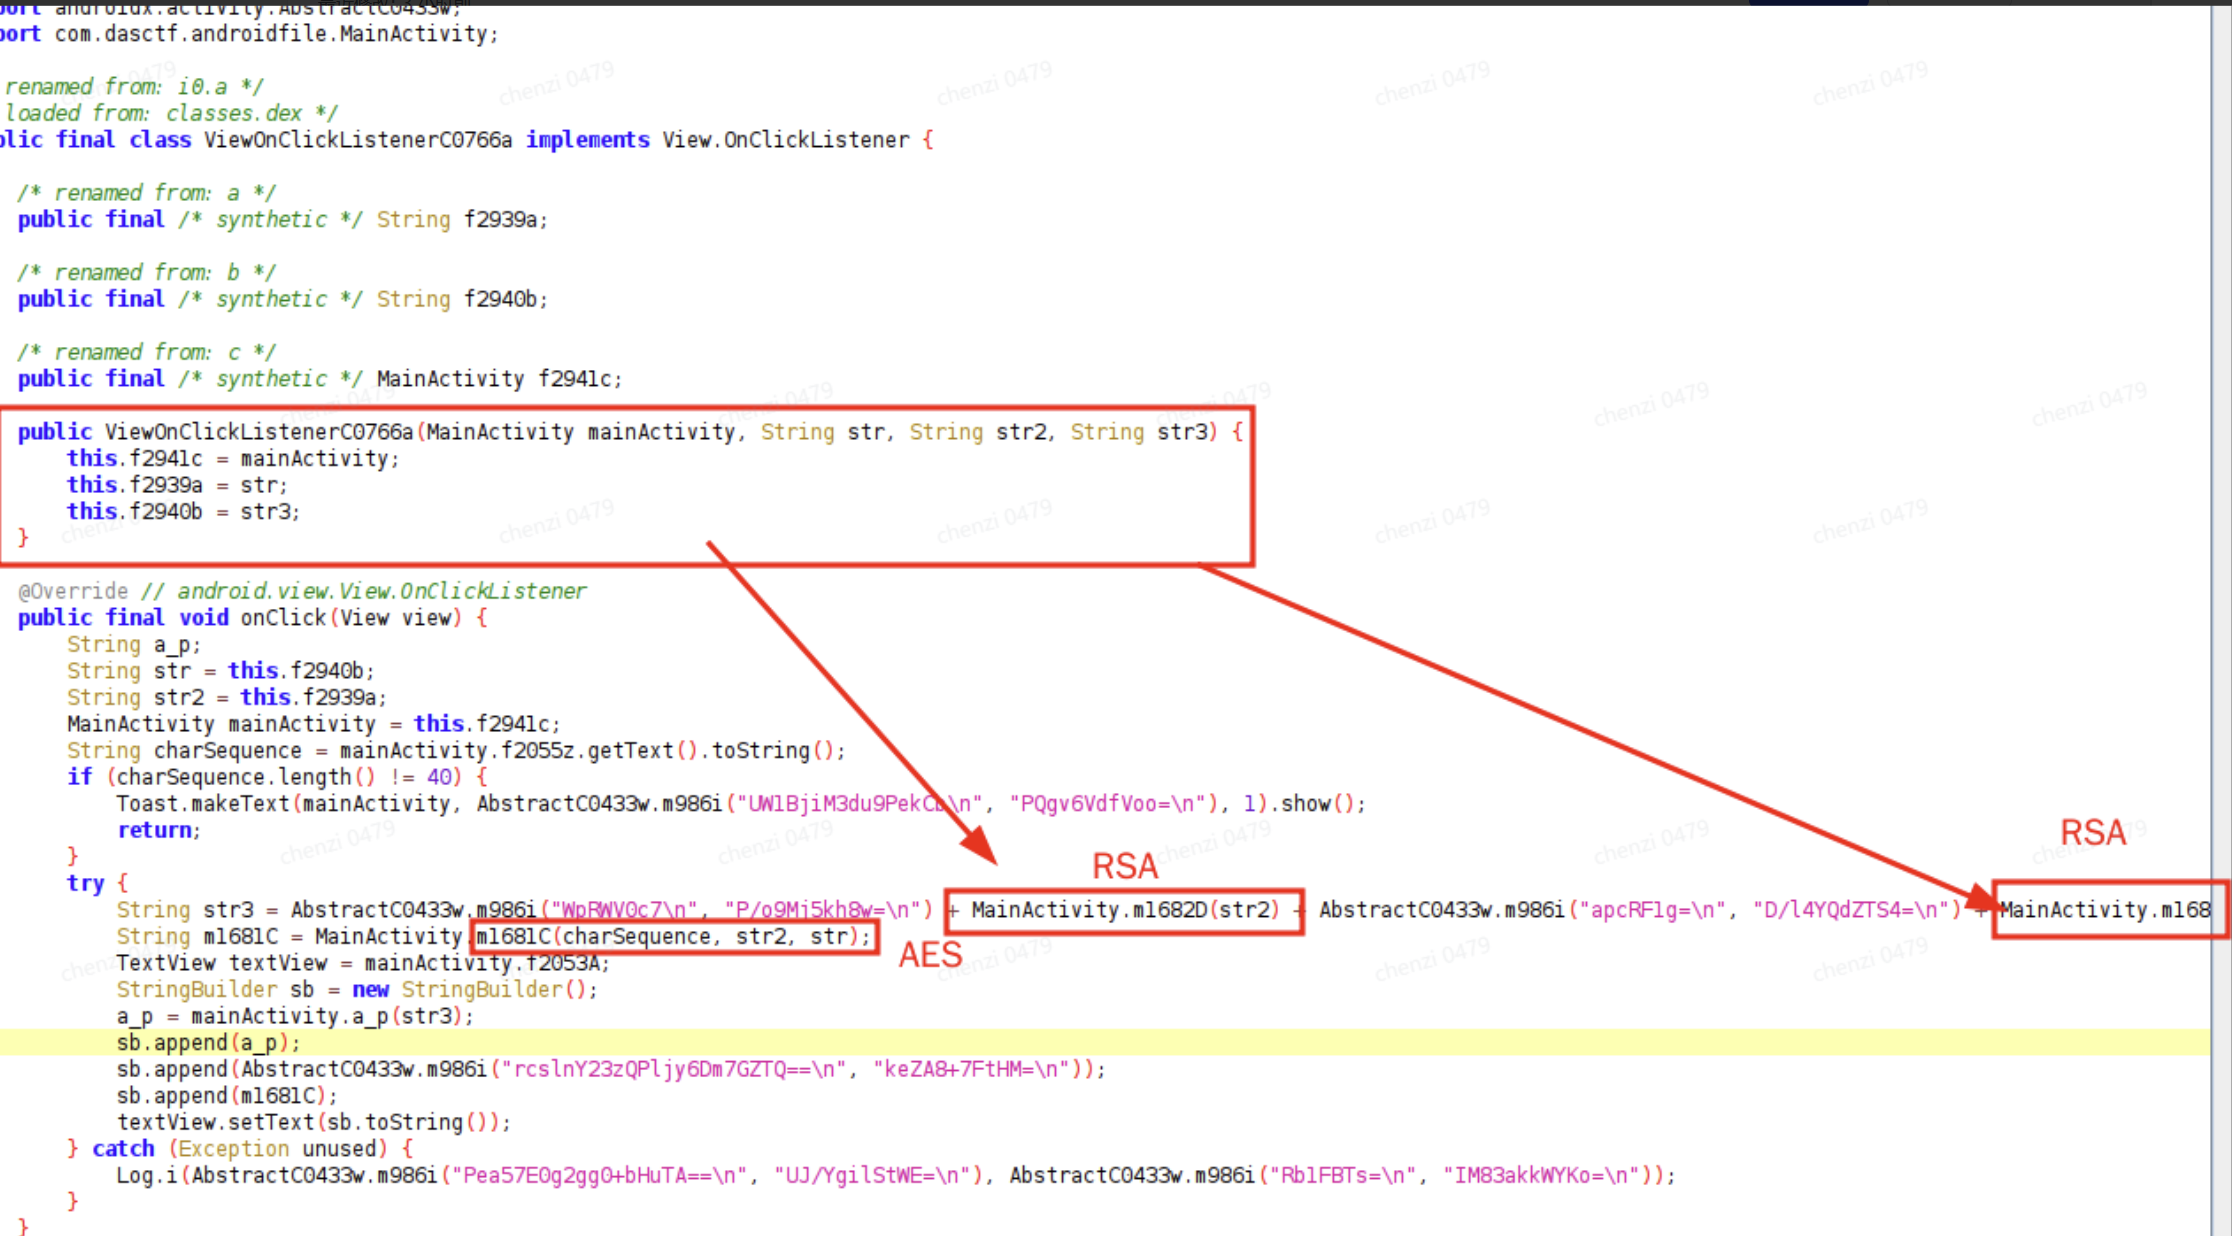Screen dimensions: 2232x1236
Task: Click the constructor name ViewOnClickListenerC0766a(MainActivity
Action: [258, 432]
